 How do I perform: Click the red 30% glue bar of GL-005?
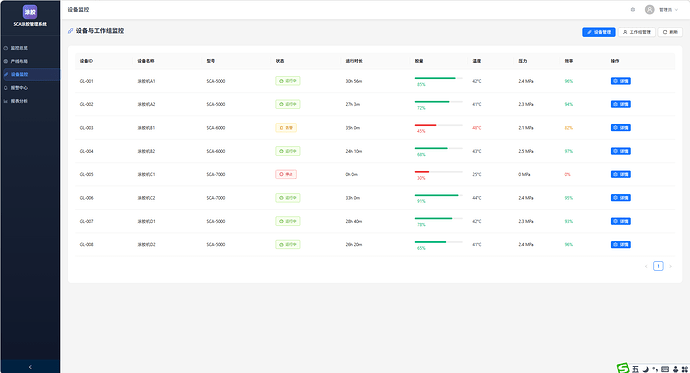click(x=438, y=172)
